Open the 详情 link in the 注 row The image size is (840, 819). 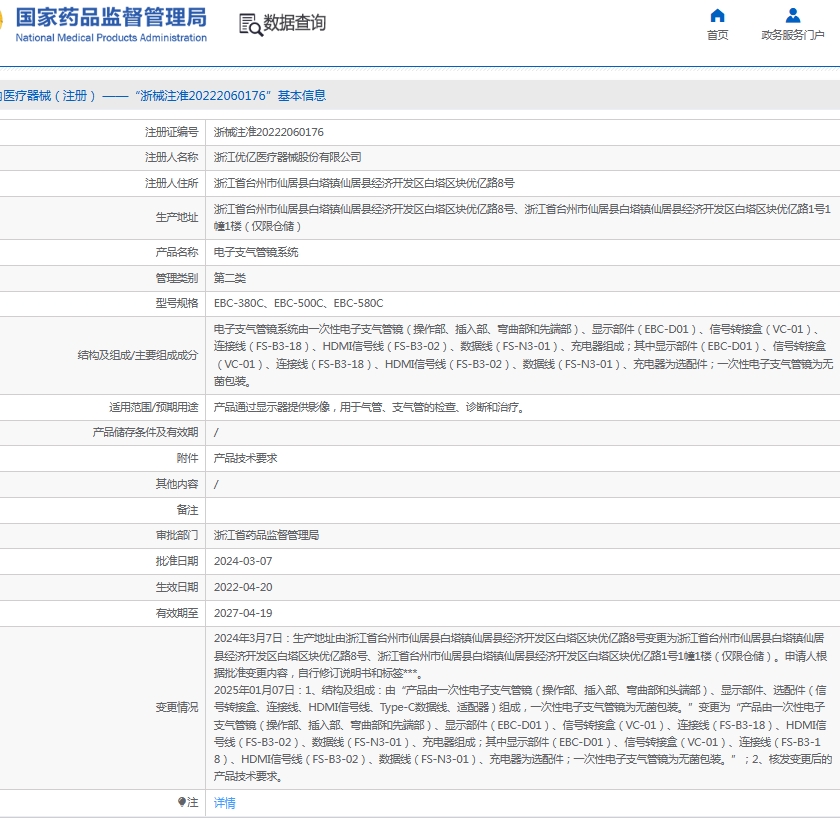[x=224, y=802]
